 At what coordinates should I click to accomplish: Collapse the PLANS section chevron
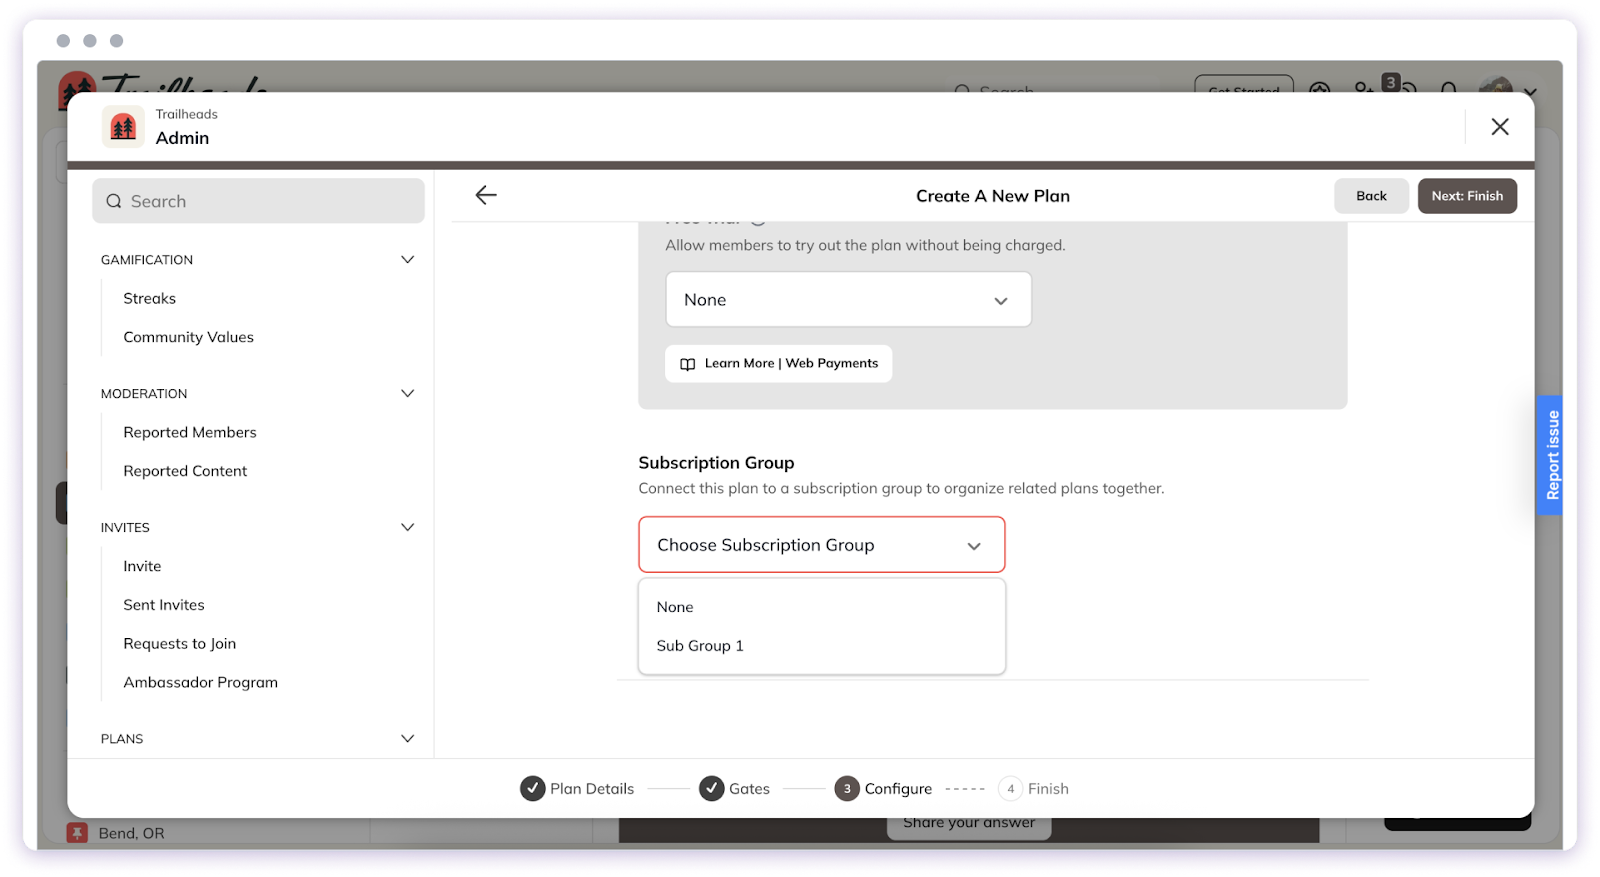407,739
